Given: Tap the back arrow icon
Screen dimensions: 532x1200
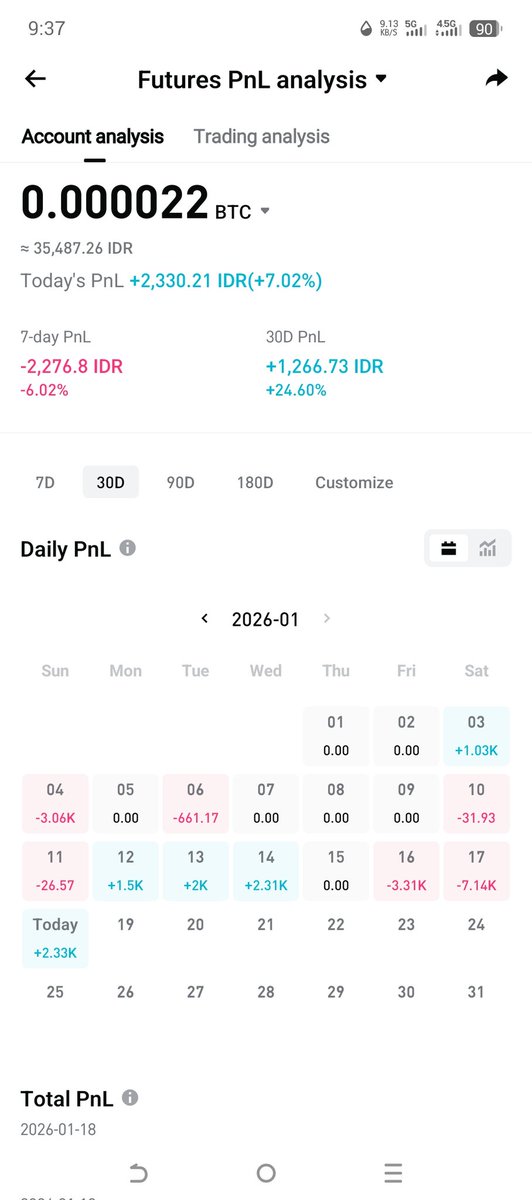Looking at the screenshot, I should click(35, 79).
